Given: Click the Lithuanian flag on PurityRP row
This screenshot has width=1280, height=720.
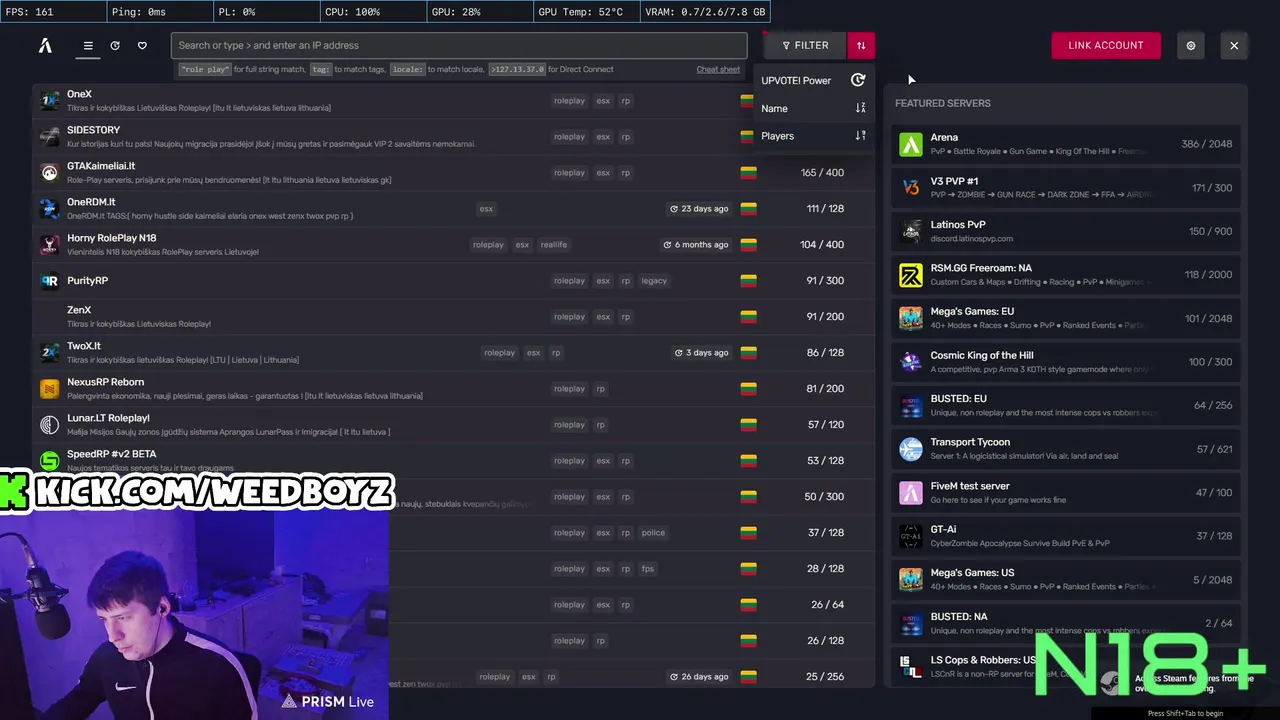Looking at the screenshot, I should 747,280.
